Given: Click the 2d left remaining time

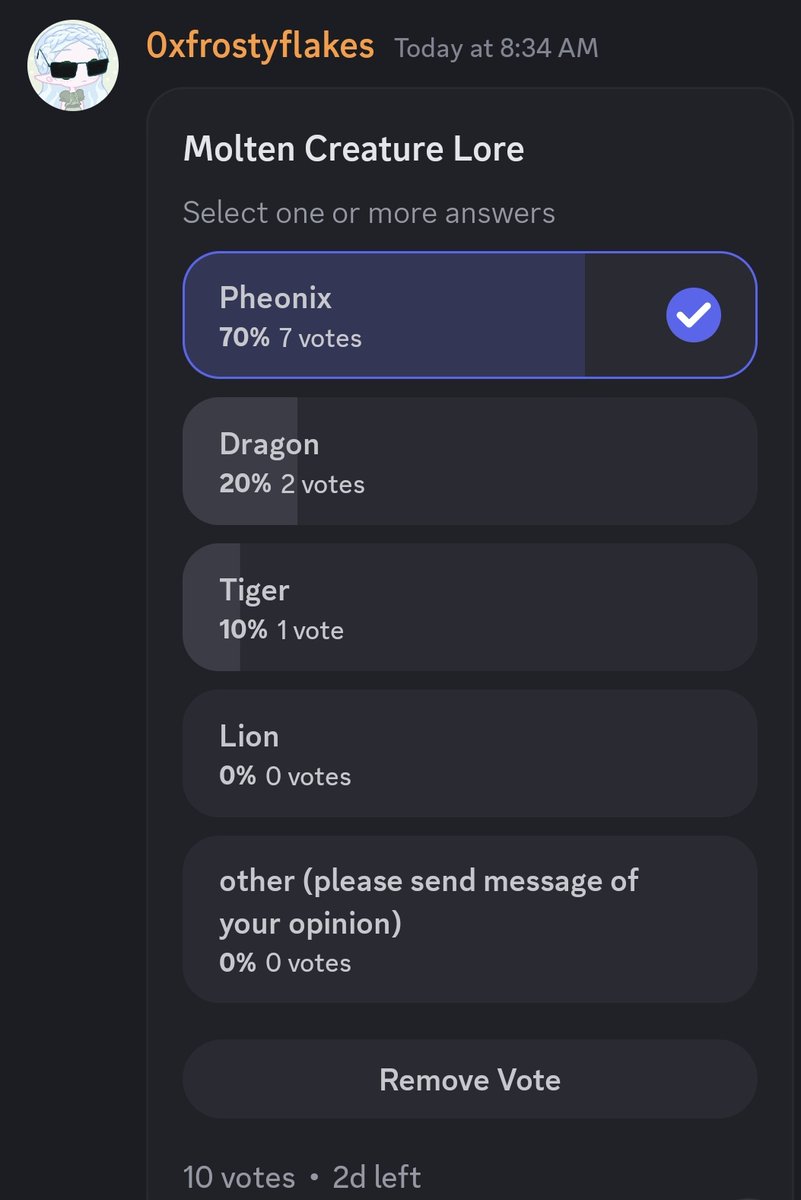Looking at the screenshot, I should 377,1177.
